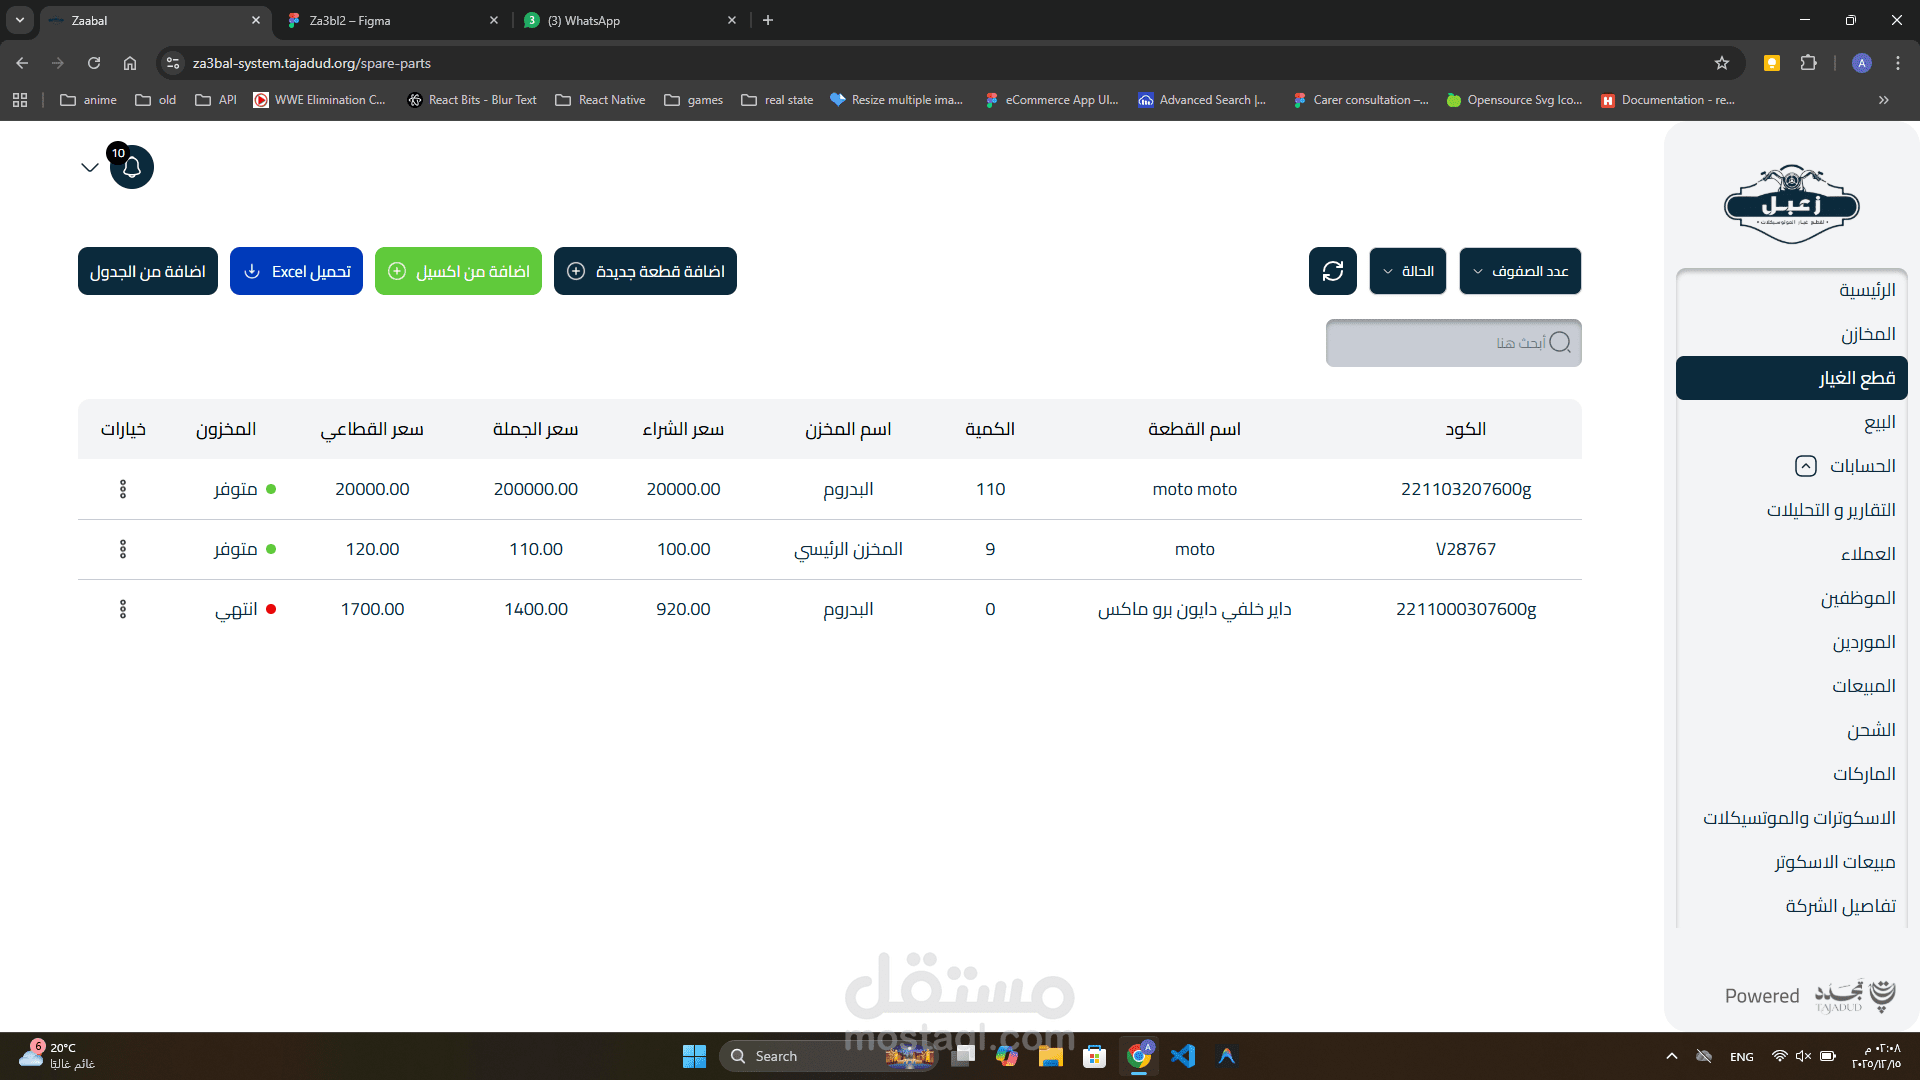Open options for the out-of-stock part row
This screenshot has height=1080, width=1920.
click(x=123, y=609)
